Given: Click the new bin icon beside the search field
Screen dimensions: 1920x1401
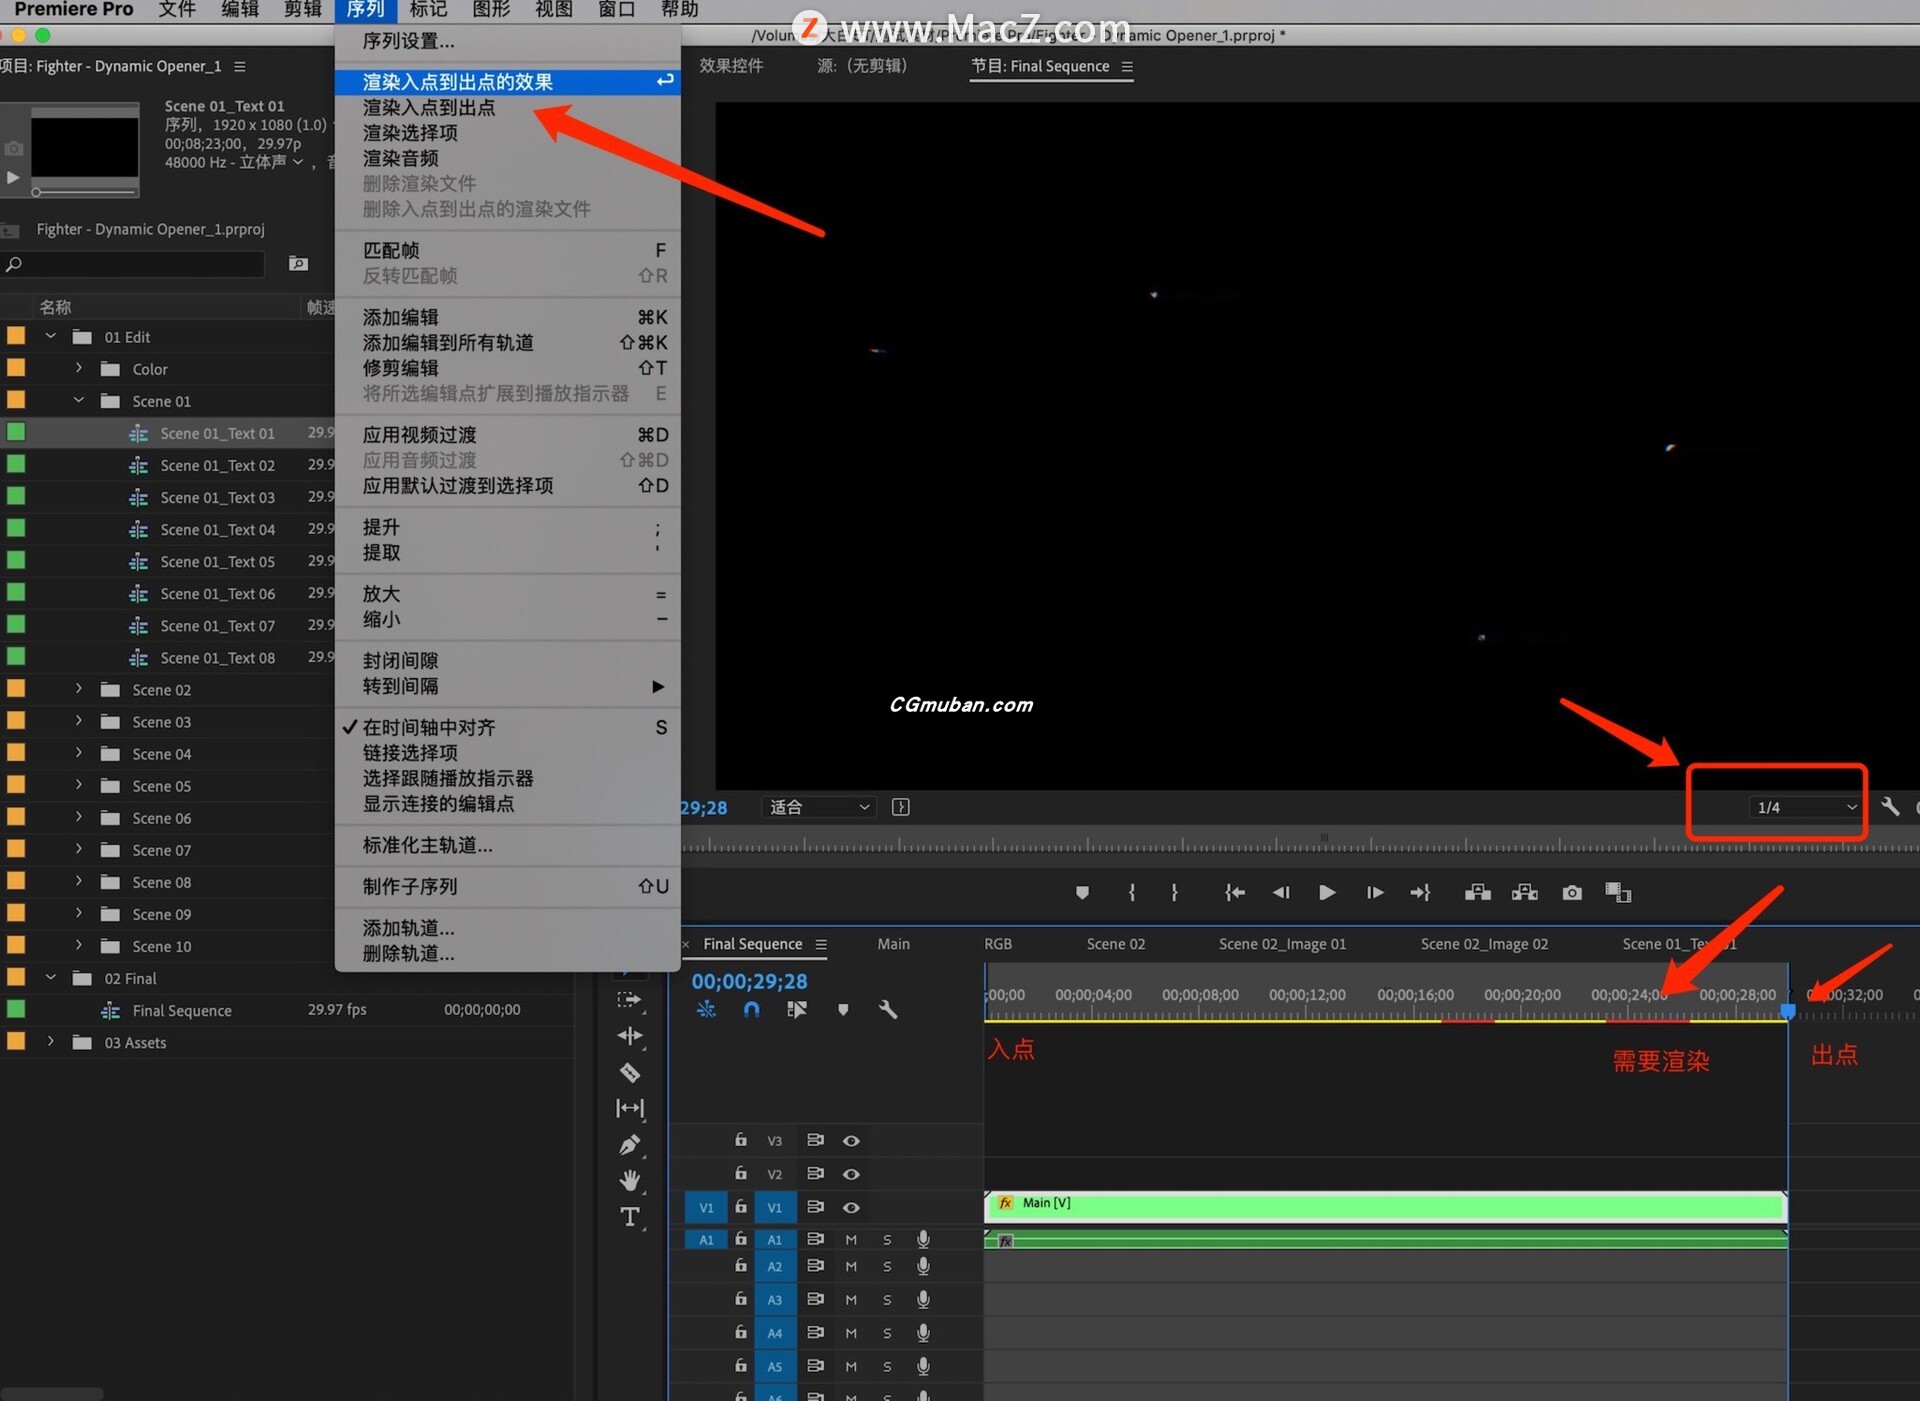Looking at the screenshot, I should (x=298, y=264).
